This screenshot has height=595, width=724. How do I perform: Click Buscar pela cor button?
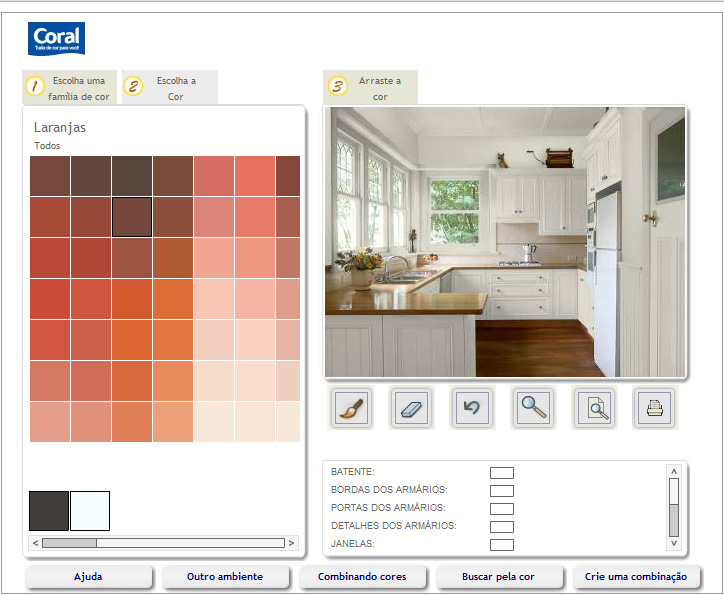tap(499, 577)
